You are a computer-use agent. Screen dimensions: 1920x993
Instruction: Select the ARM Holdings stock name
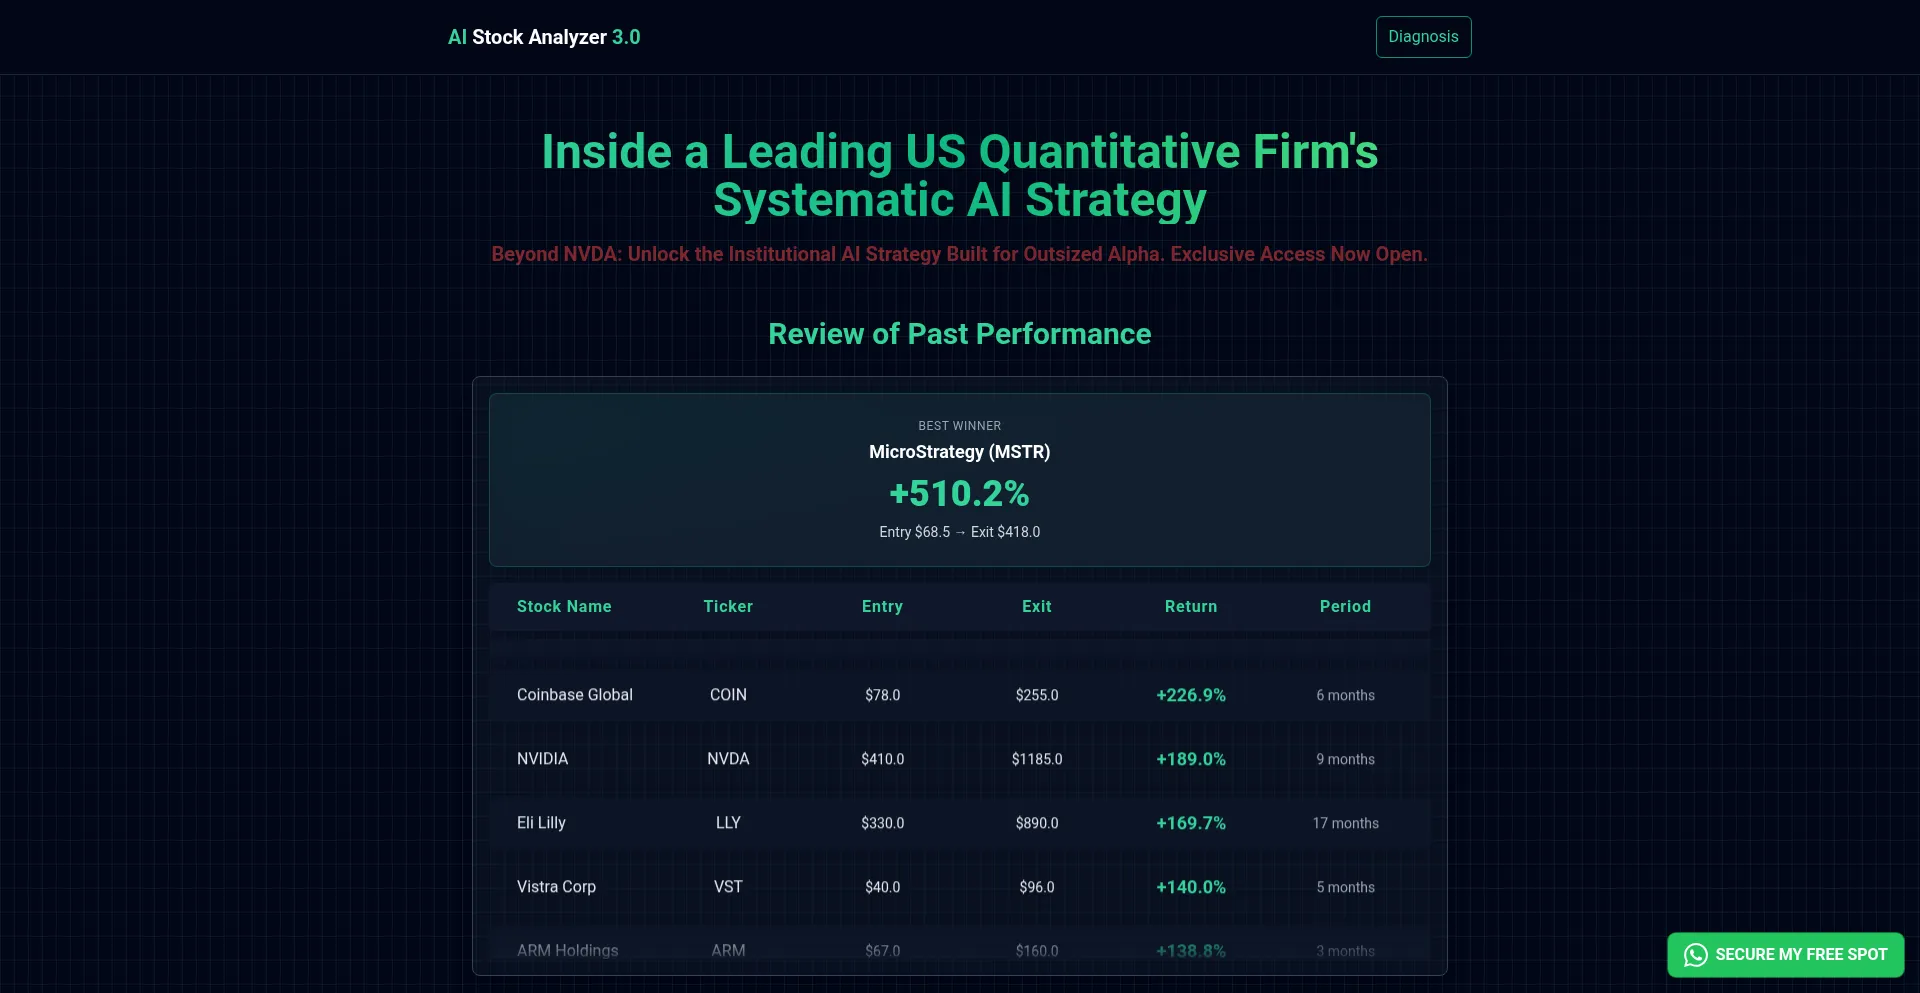tap(567, 951)
